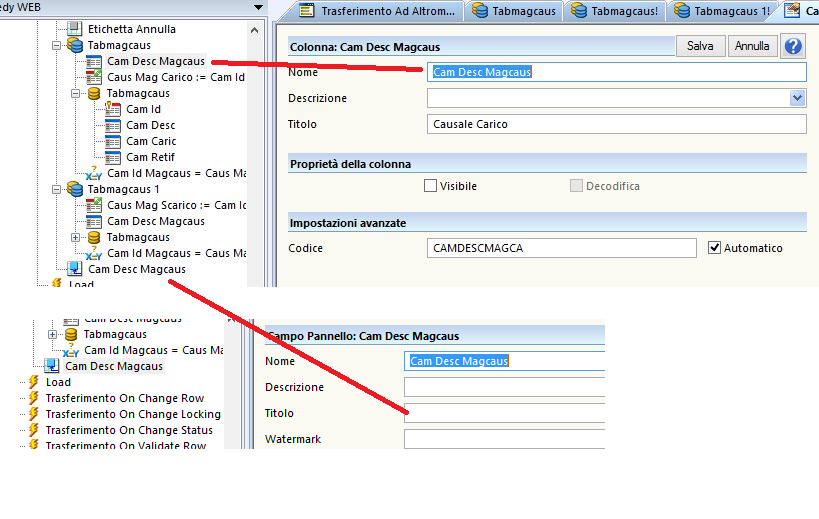Click the column Nome input field
This screenshot has height=519, width=819.
pos(617,72)
